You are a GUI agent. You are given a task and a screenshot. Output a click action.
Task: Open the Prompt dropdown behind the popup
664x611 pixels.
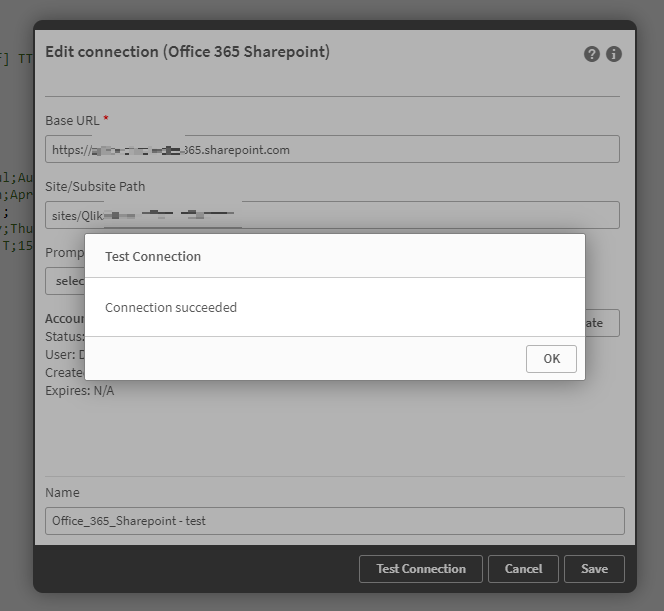click(x=65, y=281)
